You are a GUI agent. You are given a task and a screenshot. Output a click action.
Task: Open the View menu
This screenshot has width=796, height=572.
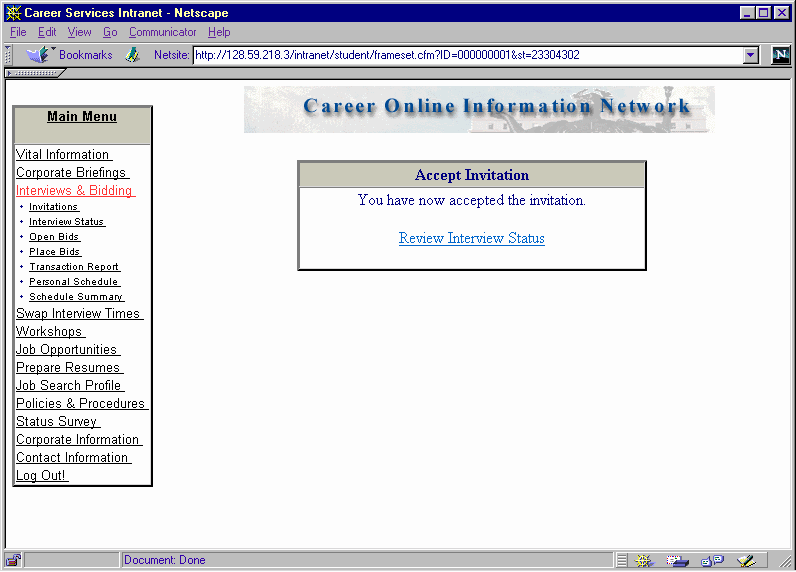[x=79, y=32]
